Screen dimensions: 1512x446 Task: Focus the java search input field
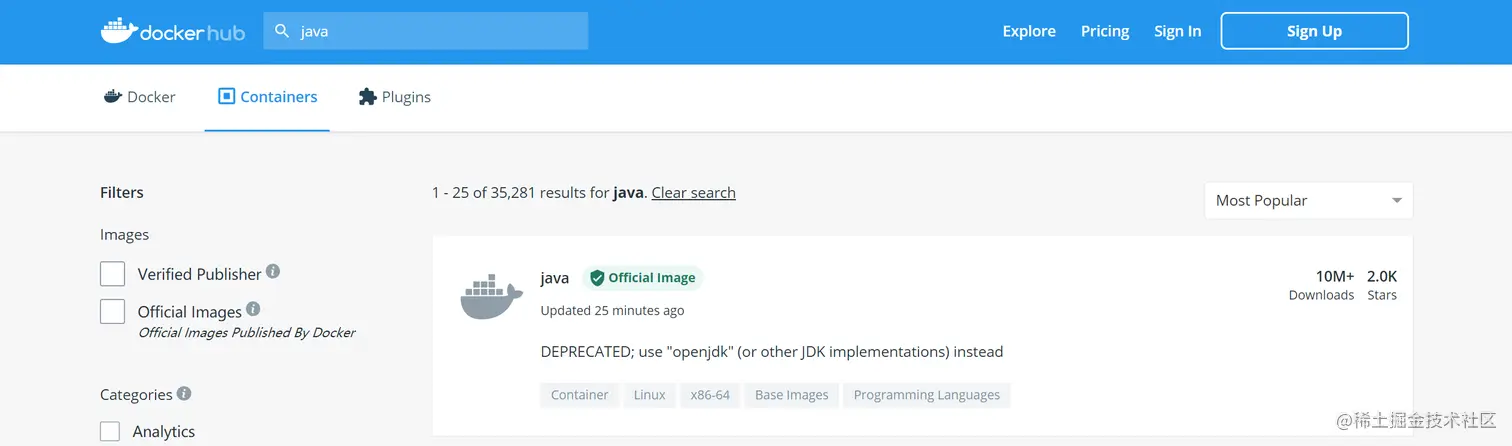(426, 31)
